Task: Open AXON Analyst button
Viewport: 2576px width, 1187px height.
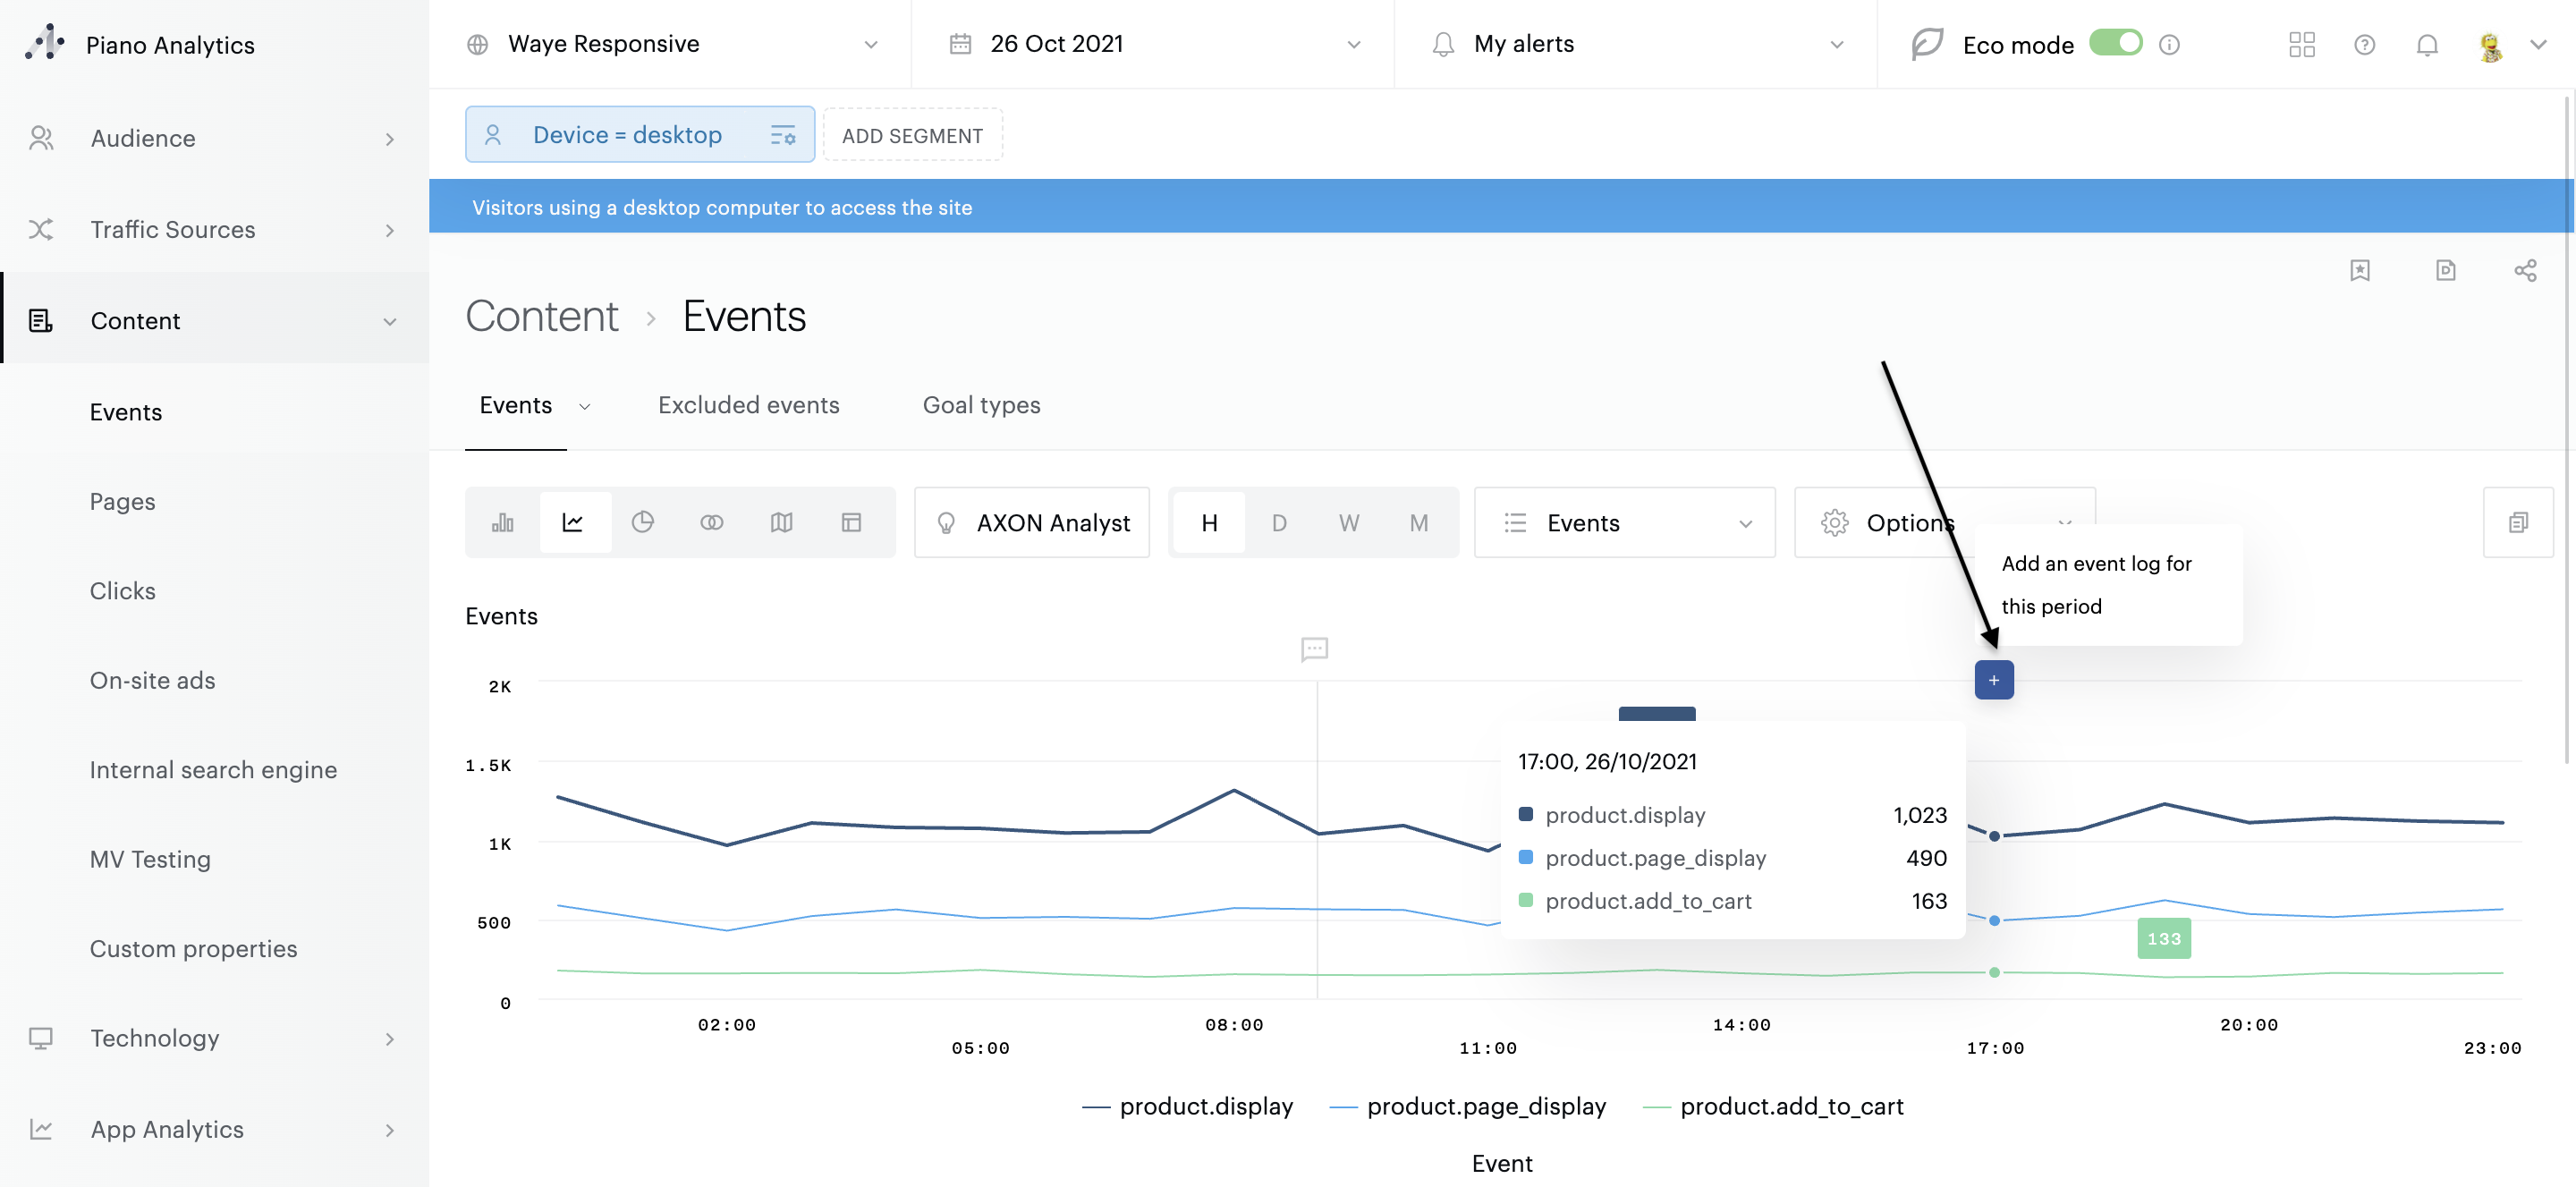Action: (x=1032, y=522)
